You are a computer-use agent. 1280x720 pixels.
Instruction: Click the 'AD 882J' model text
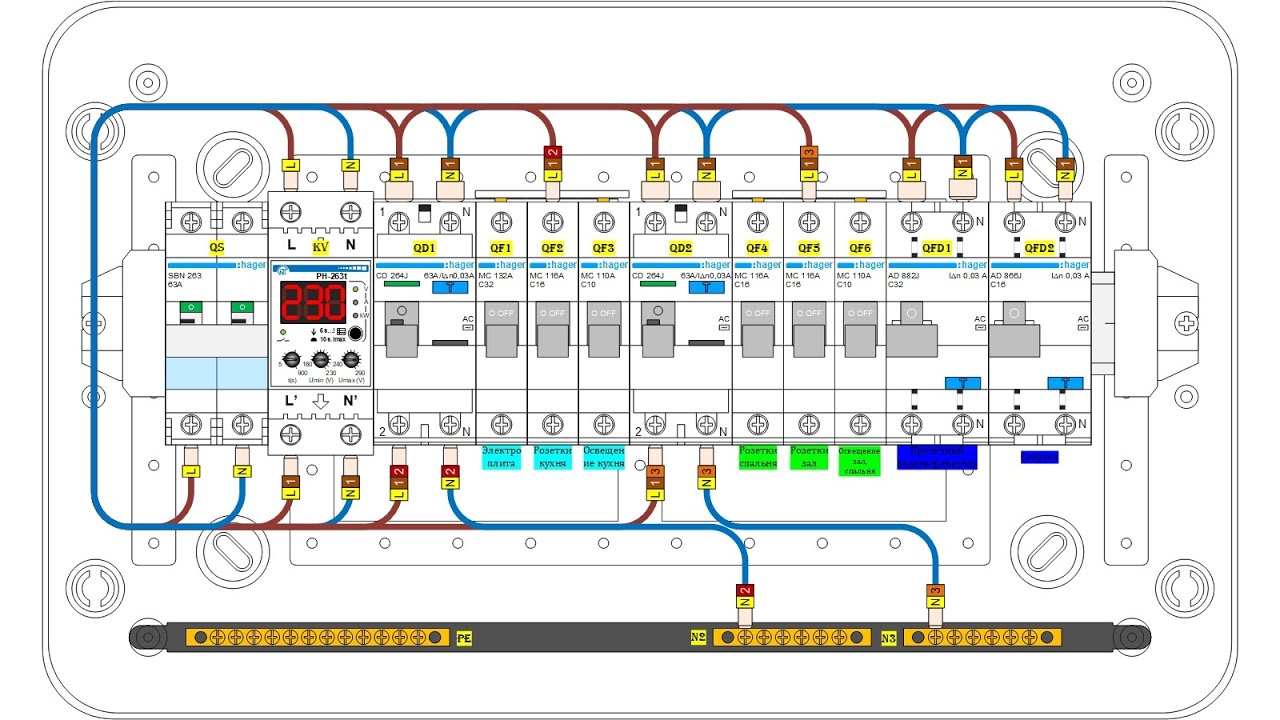(904, 275)
